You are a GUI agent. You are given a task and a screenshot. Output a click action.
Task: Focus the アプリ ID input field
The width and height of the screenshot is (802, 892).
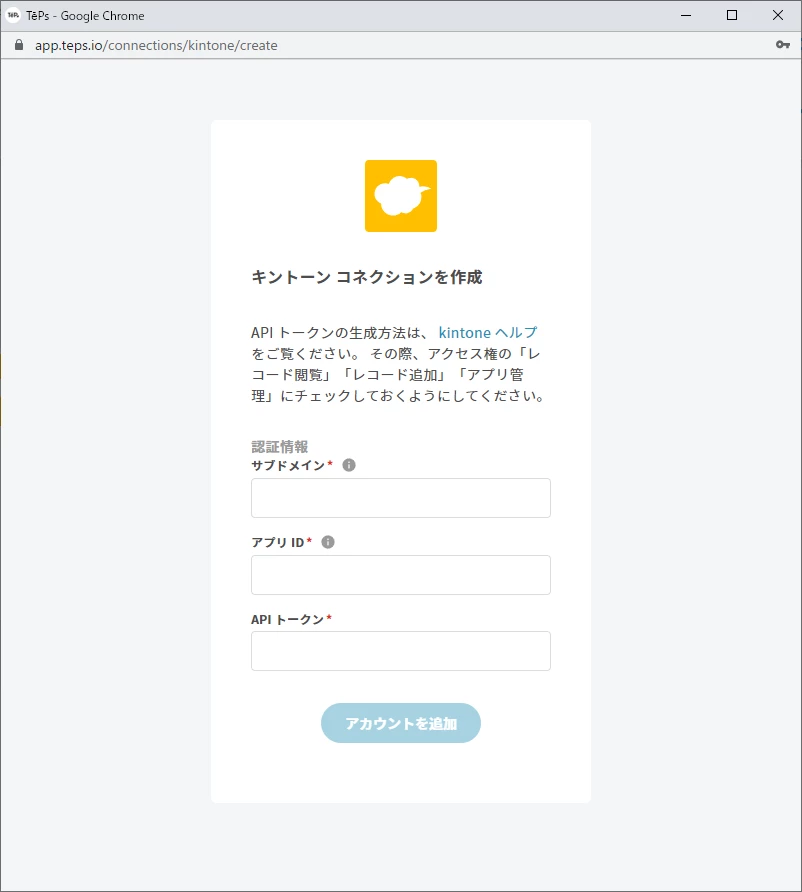[401, 575]
